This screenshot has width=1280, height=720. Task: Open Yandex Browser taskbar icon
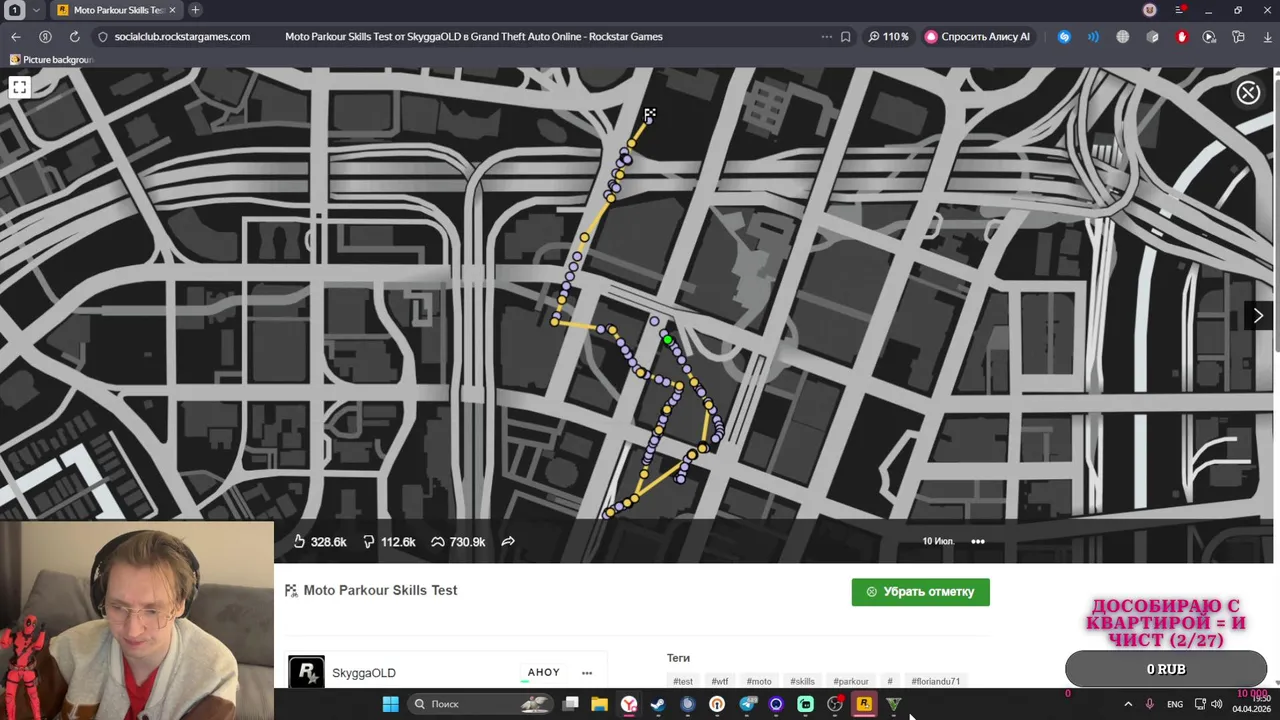tap(629, 704)
